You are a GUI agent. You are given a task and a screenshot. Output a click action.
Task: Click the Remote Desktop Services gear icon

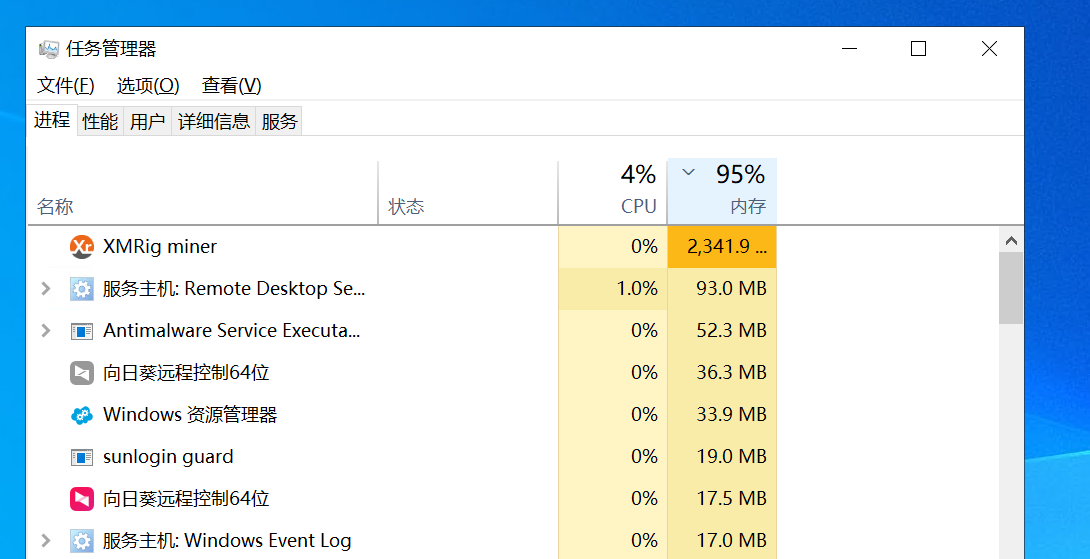coord(82,289)
